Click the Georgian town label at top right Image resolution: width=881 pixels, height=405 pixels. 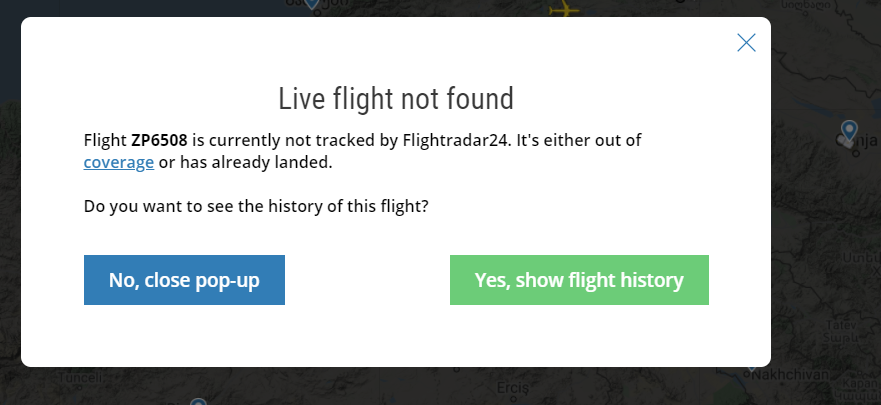806,6
